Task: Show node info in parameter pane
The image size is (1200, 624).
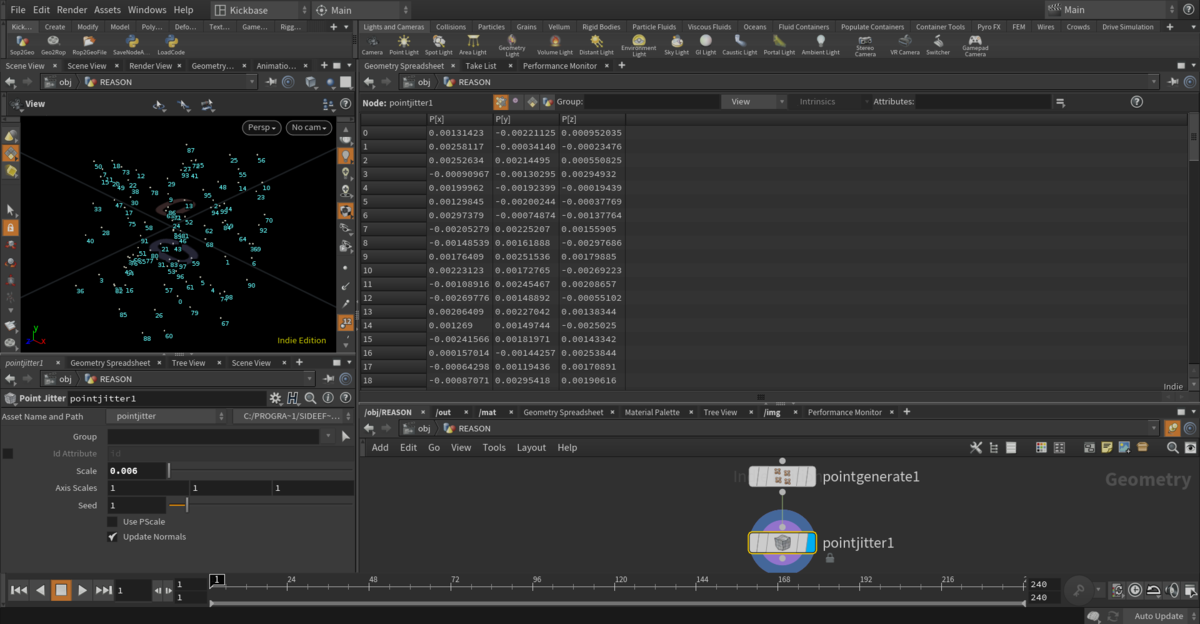Action: tap(328, 398)
